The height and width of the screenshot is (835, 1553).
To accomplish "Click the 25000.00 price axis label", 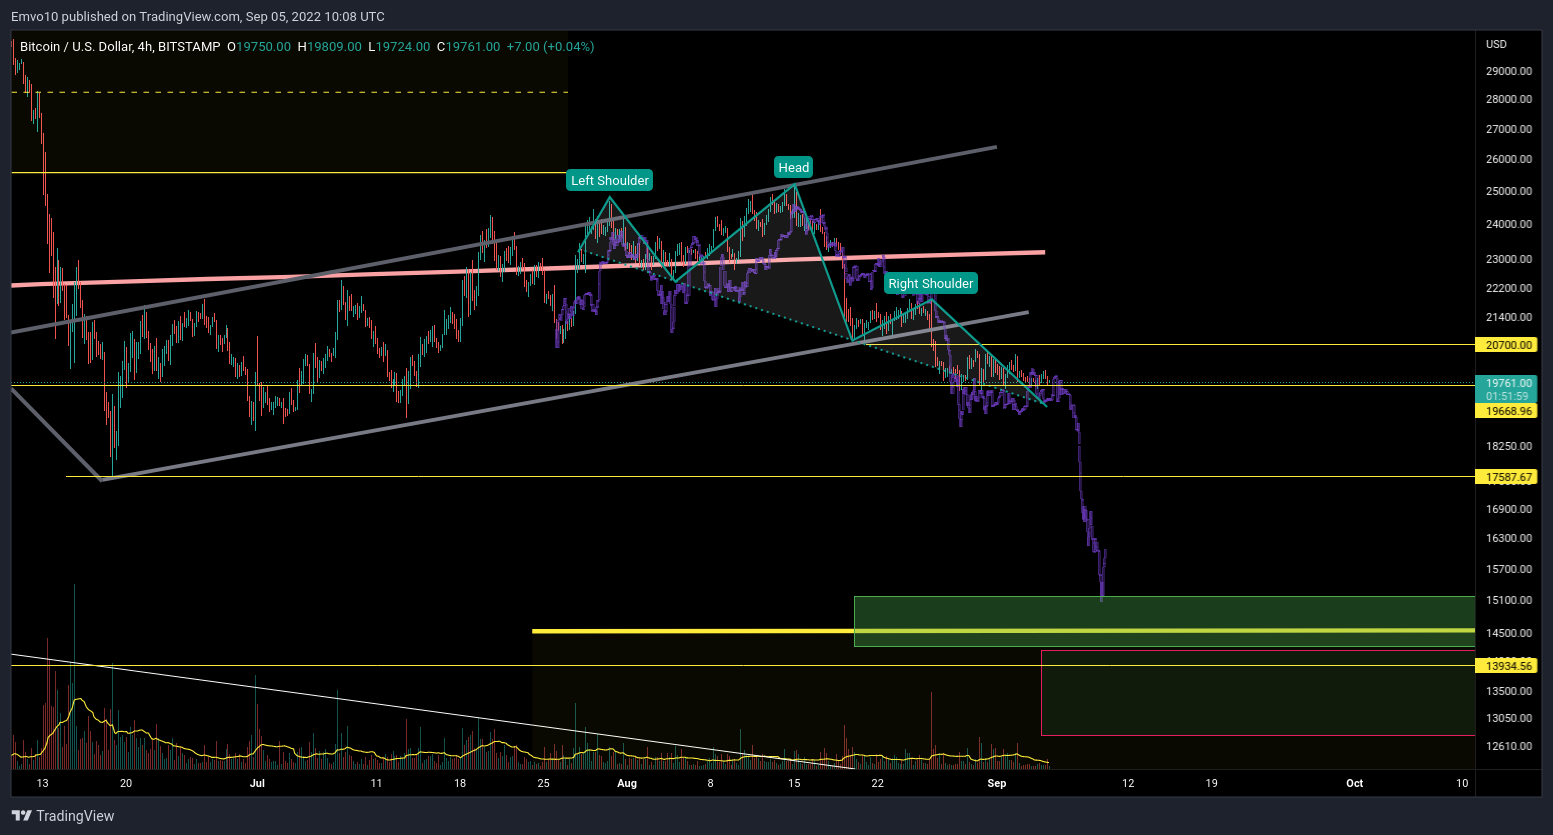I will (1509, 191).
